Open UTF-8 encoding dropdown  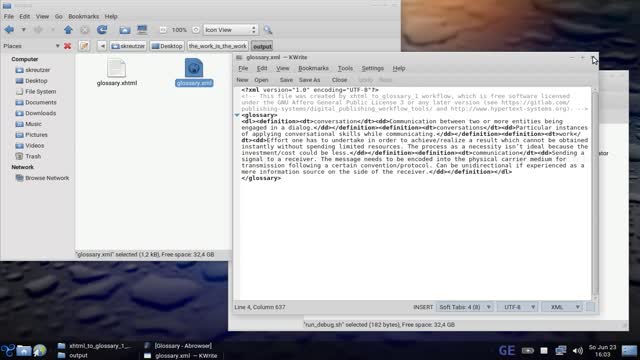click(518, 307)
